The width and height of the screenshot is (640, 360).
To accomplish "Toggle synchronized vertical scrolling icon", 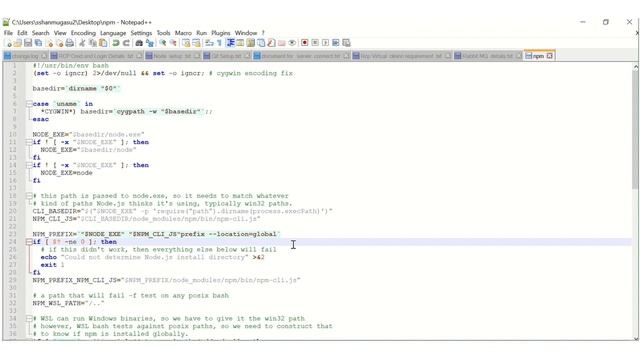I will pyautogui.click(x=186, y=43).
